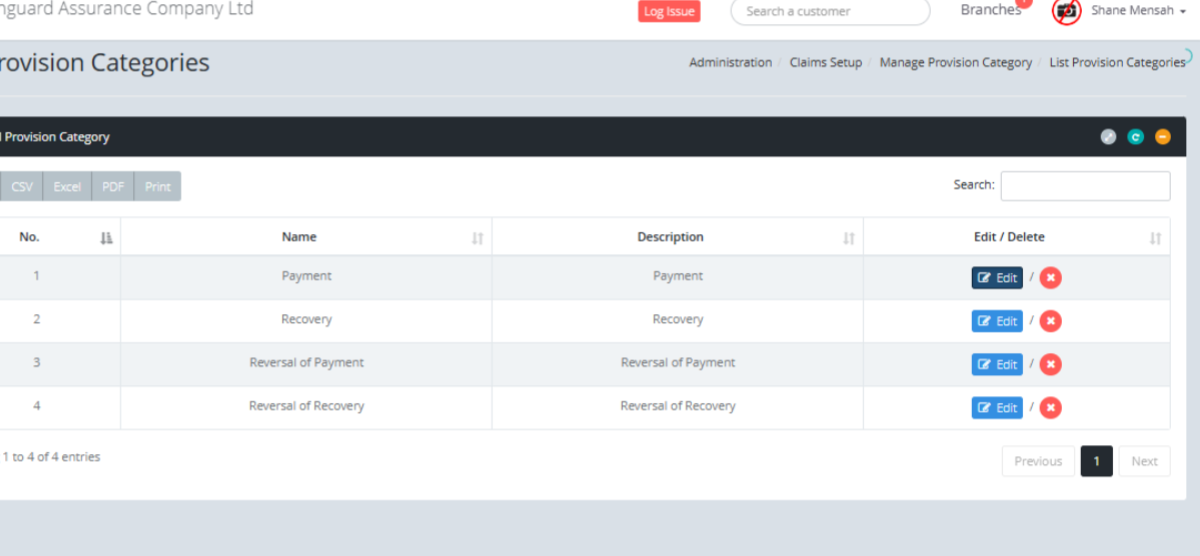The width and height of the screenshot is (1200, 556).
Task: Sort table by No. column
Action: (60, 237)
